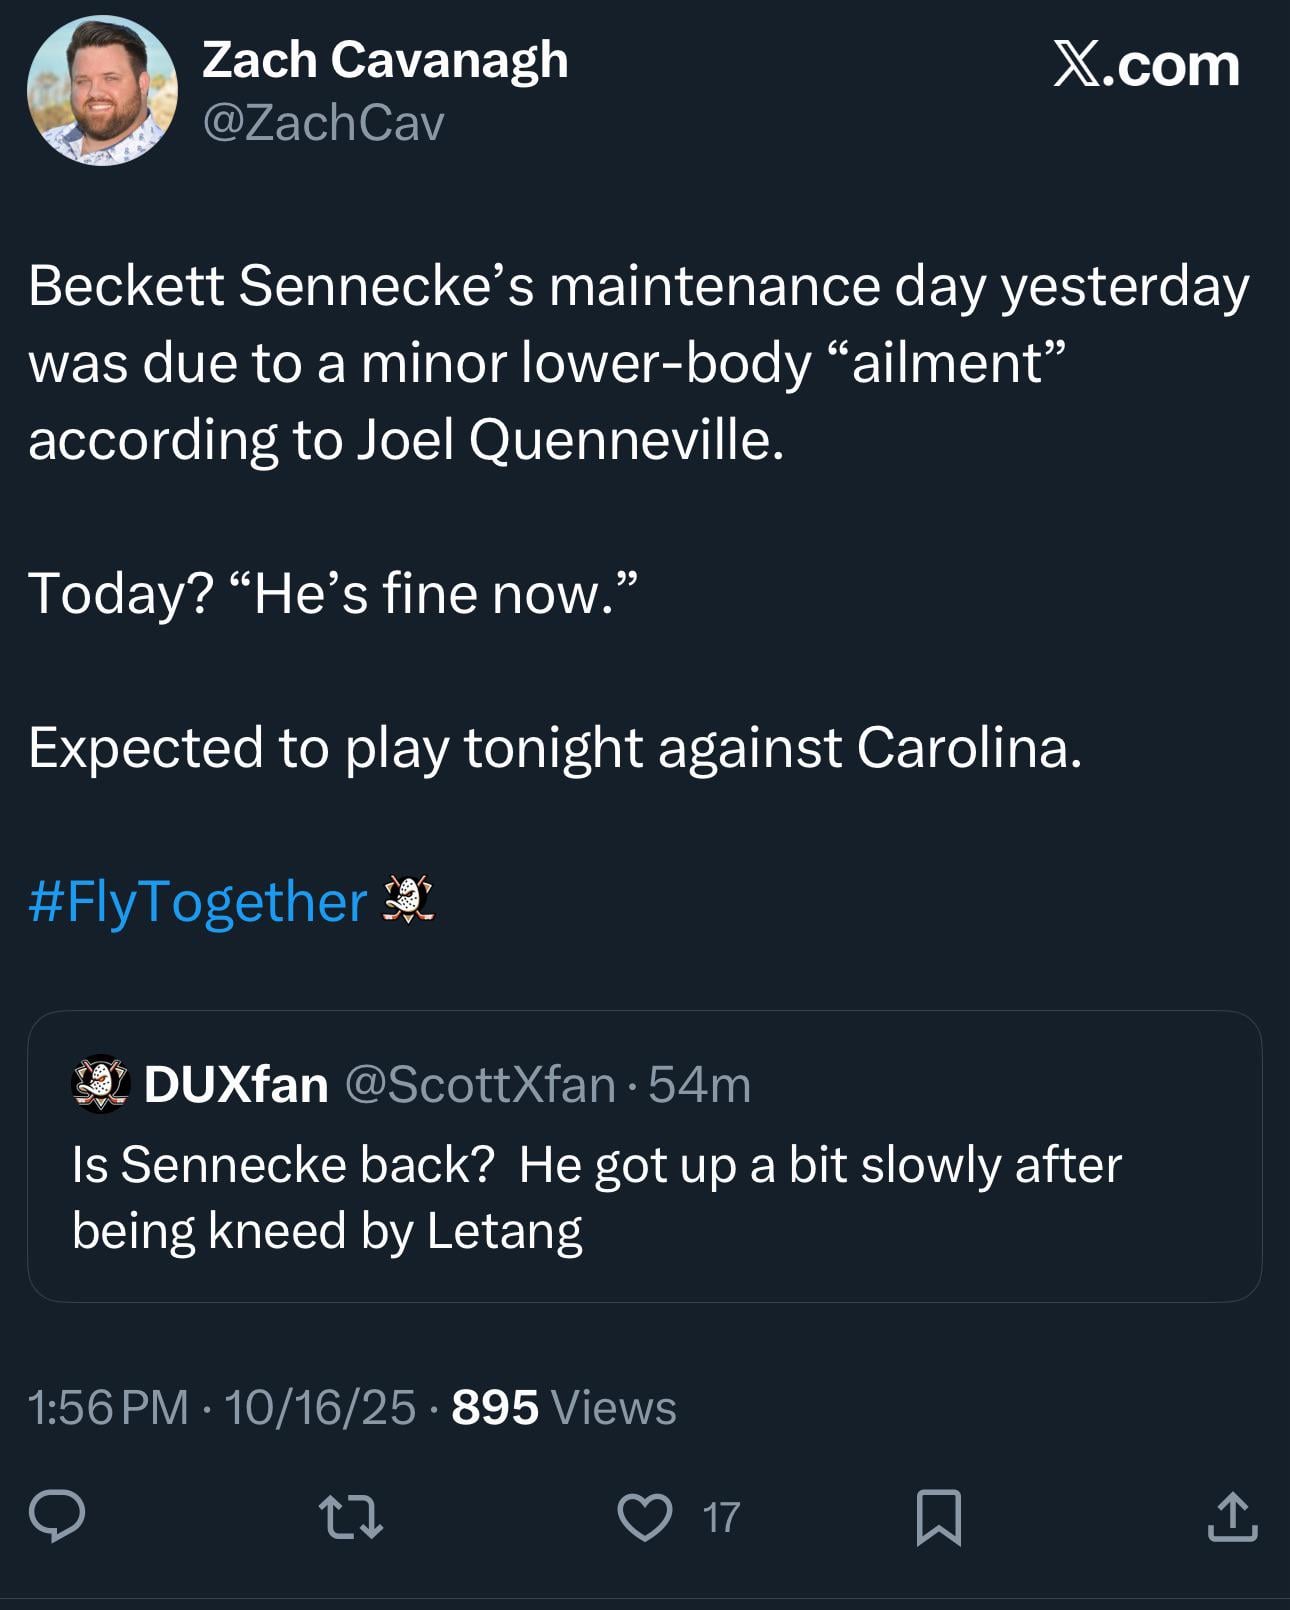Tap the share upload icon

click(1232, 1516)
